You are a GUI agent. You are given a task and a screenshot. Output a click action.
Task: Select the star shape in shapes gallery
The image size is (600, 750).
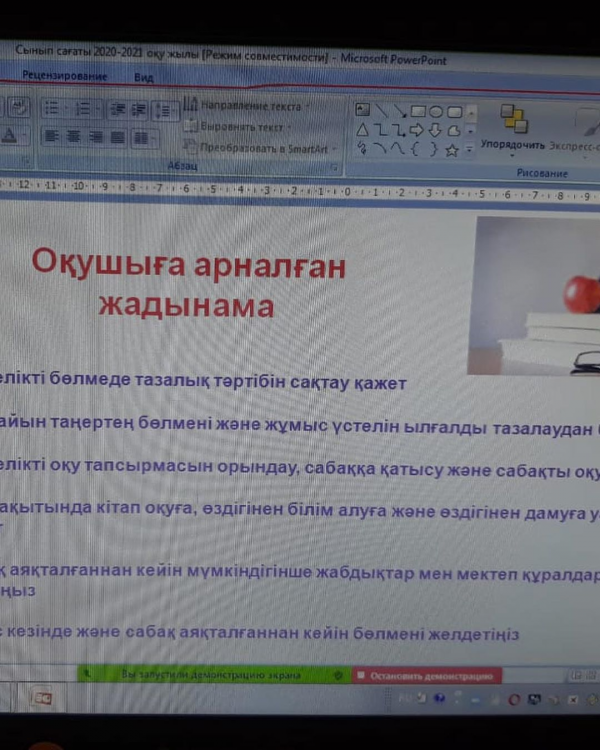tap(452, 149)
